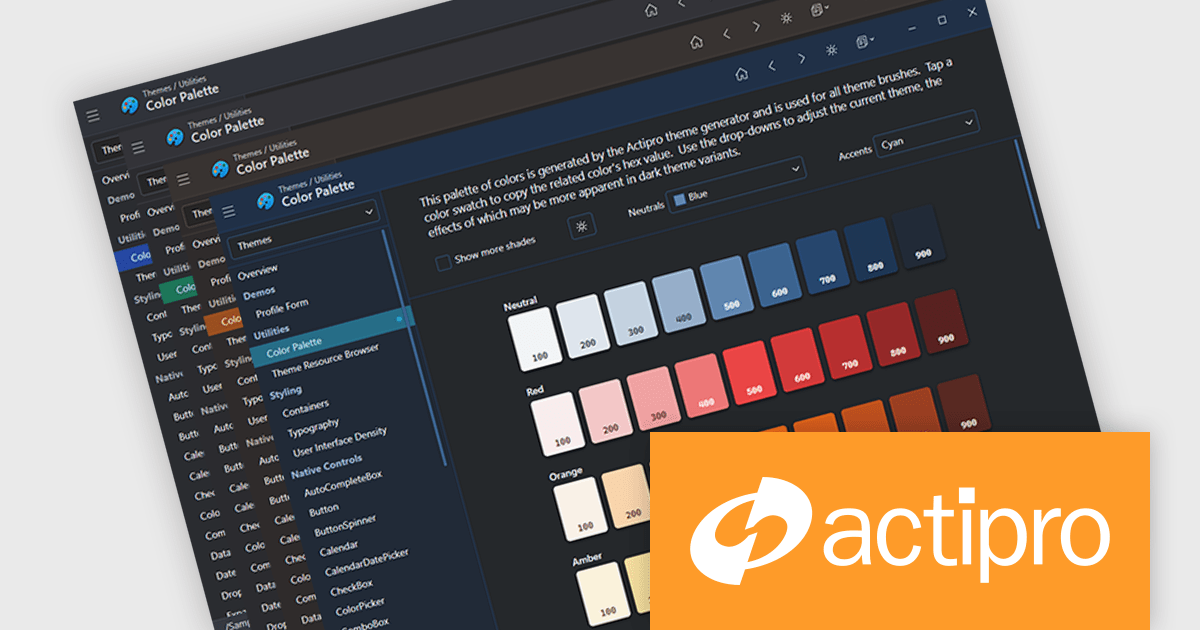Image resolution: width=1200 pixels, height=630 pixels.
Task: Click the back arrow in the brown window
Action: coord(726,34)
